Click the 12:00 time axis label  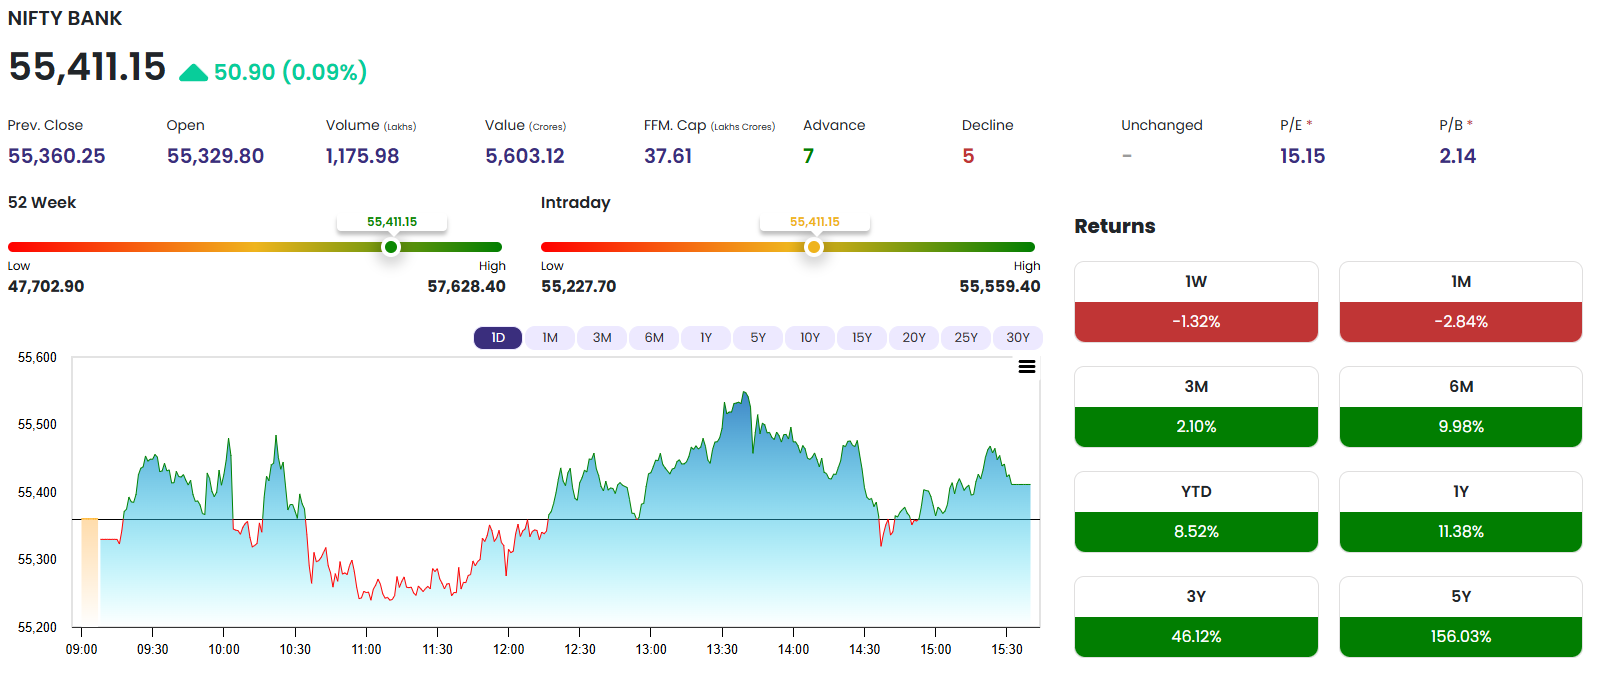point(509,650)
